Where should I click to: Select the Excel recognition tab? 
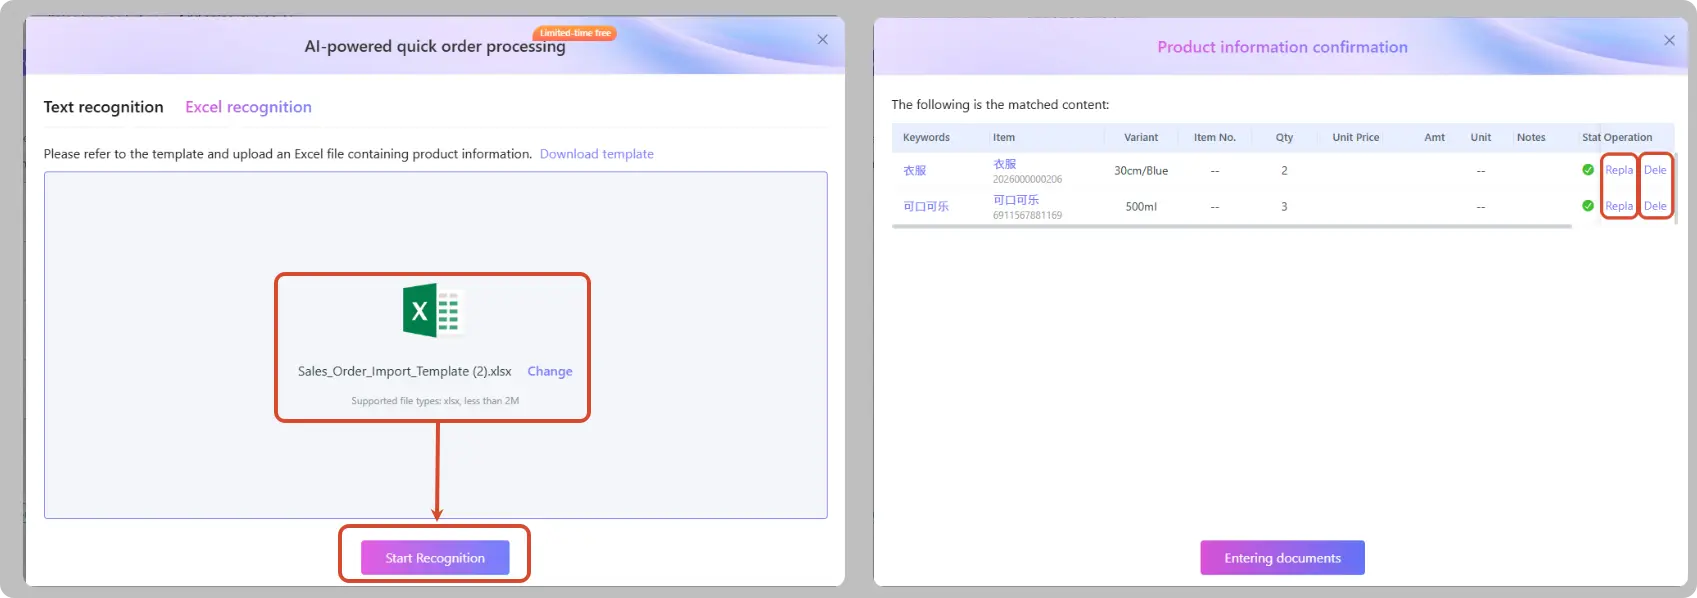pos(248,107)
